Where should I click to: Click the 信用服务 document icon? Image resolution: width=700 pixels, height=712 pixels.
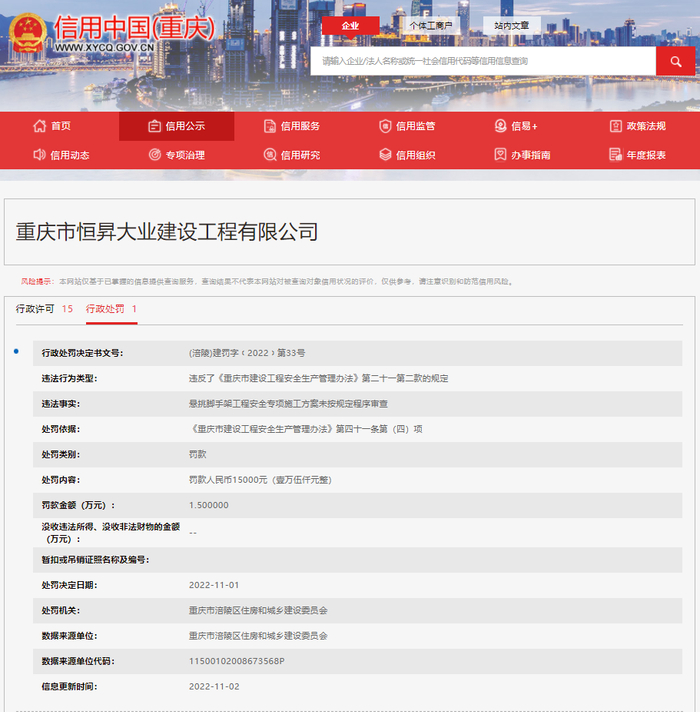(x=270, y=126)
